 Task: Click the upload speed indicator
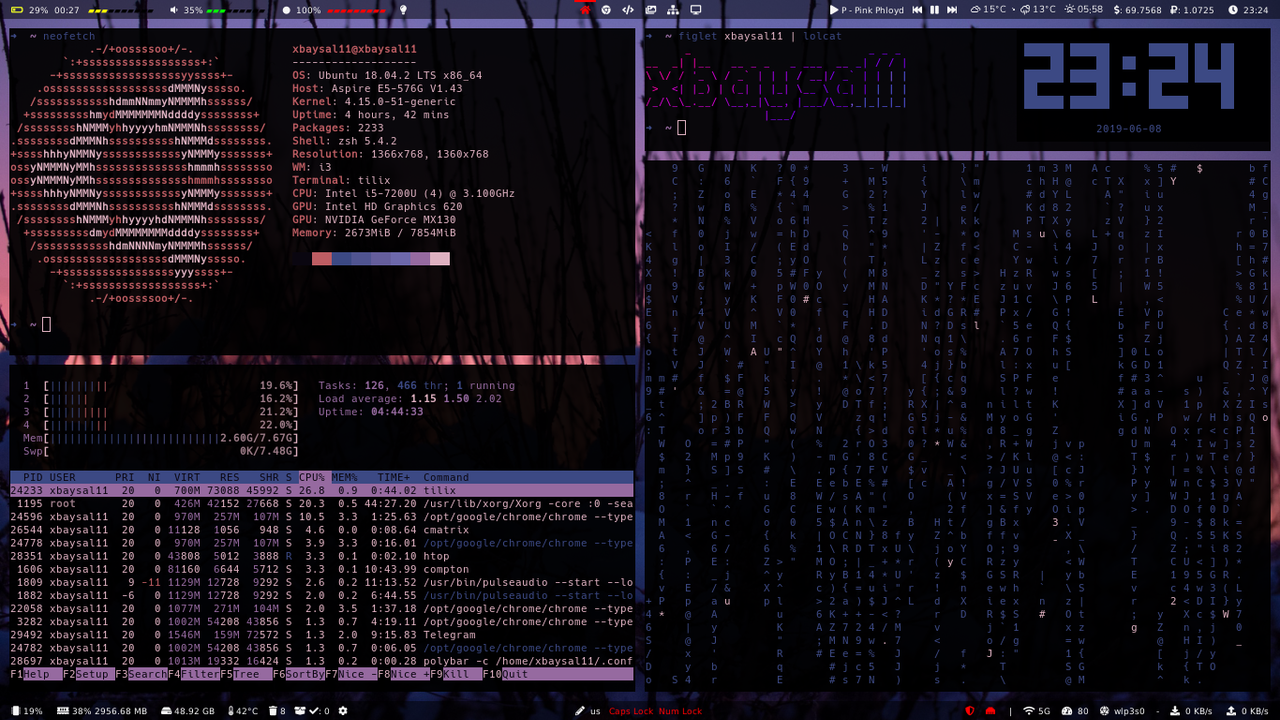[x=1247, y=711]
